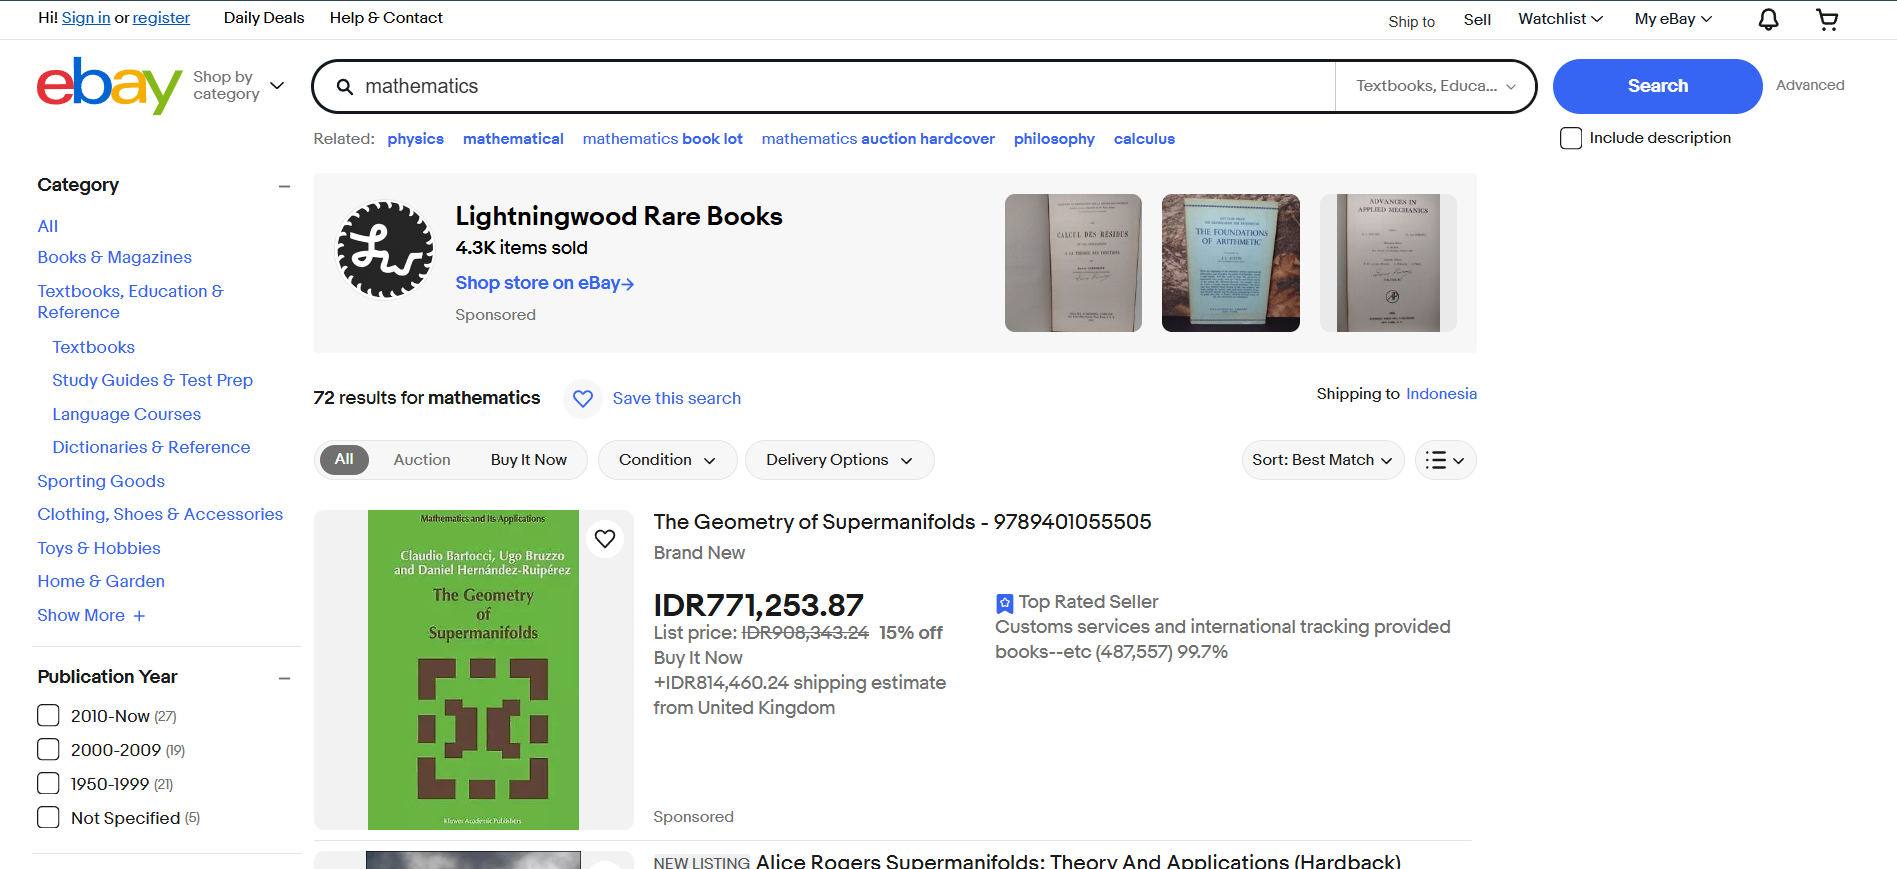Image resolution: width=1897 pixels, height=869 pixels.
Task: Click the Sign in link
Action: pyautogui.click(x=86, y=18)
